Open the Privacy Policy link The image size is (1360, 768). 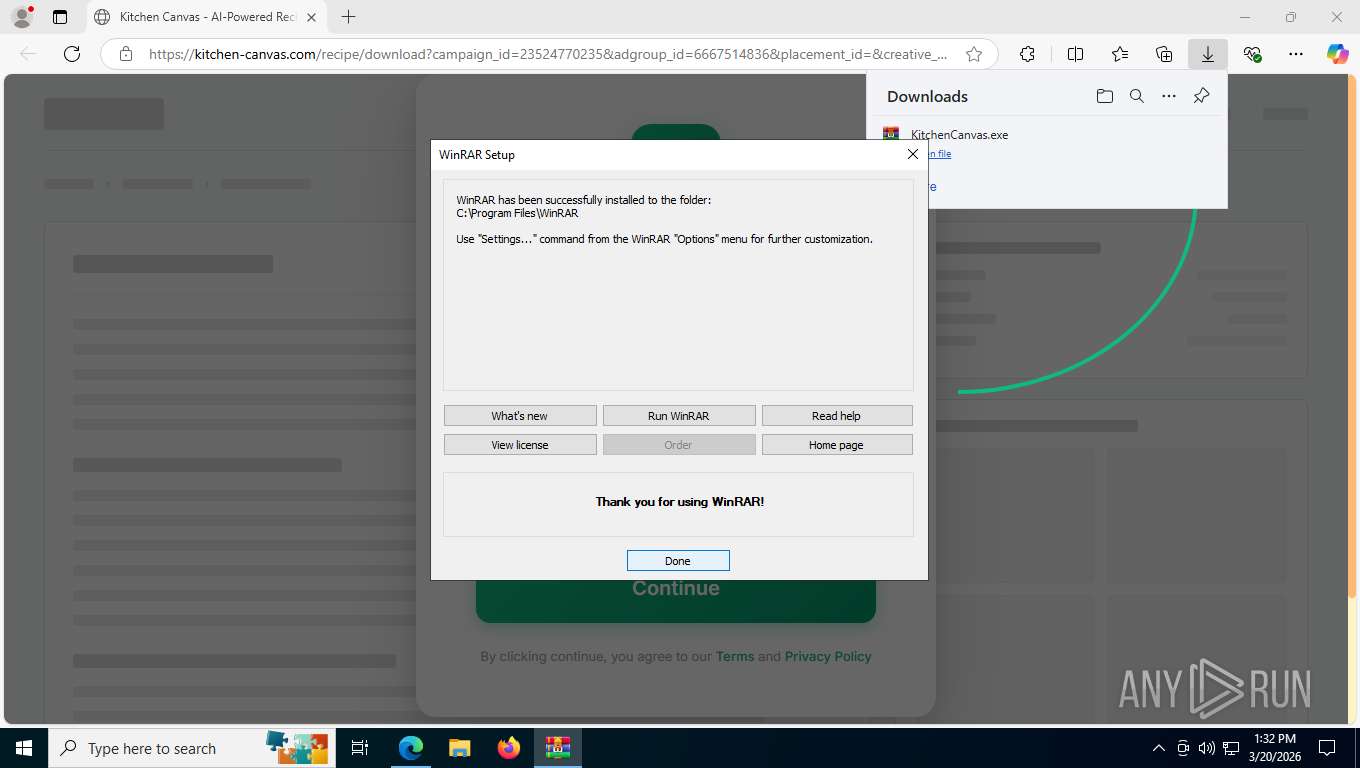pyautogui.click(x=828, y=657)
